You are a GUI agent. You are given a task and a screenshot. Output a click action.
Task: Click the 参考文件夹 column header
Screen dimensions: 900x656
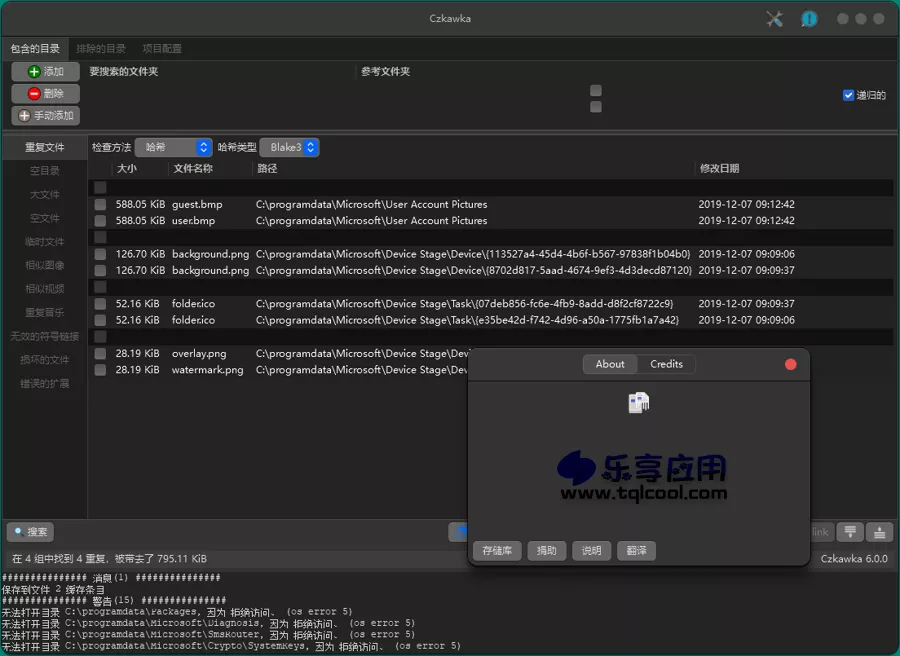coord(386,72)
